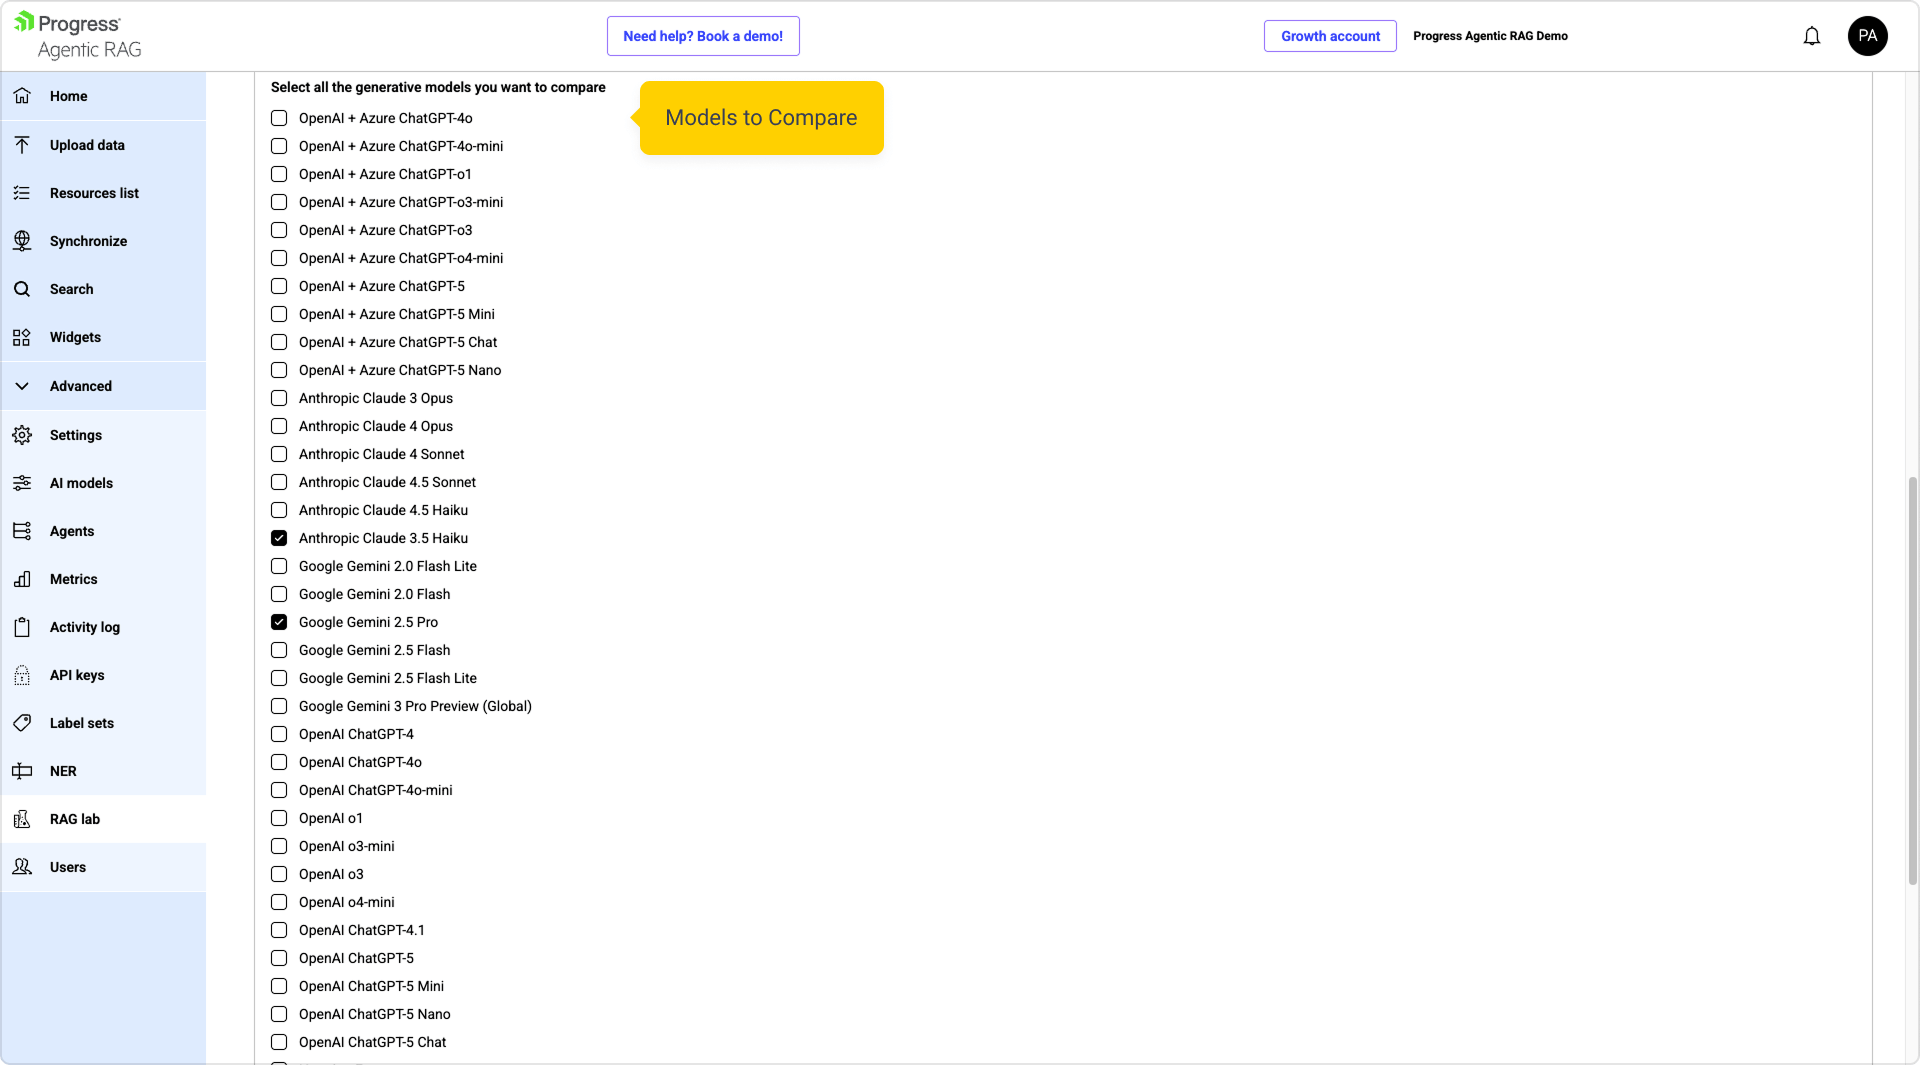Click the Growth account button
This screenshot has height=1065, width=1920.
point(1330,36)
